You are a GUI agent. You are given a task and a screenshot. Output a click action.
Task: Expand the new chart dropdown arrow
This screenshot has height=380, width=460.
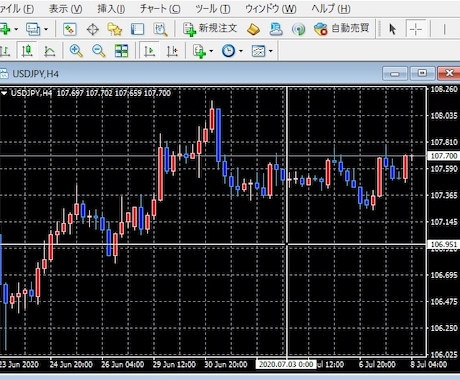click(x=16, y=29)
